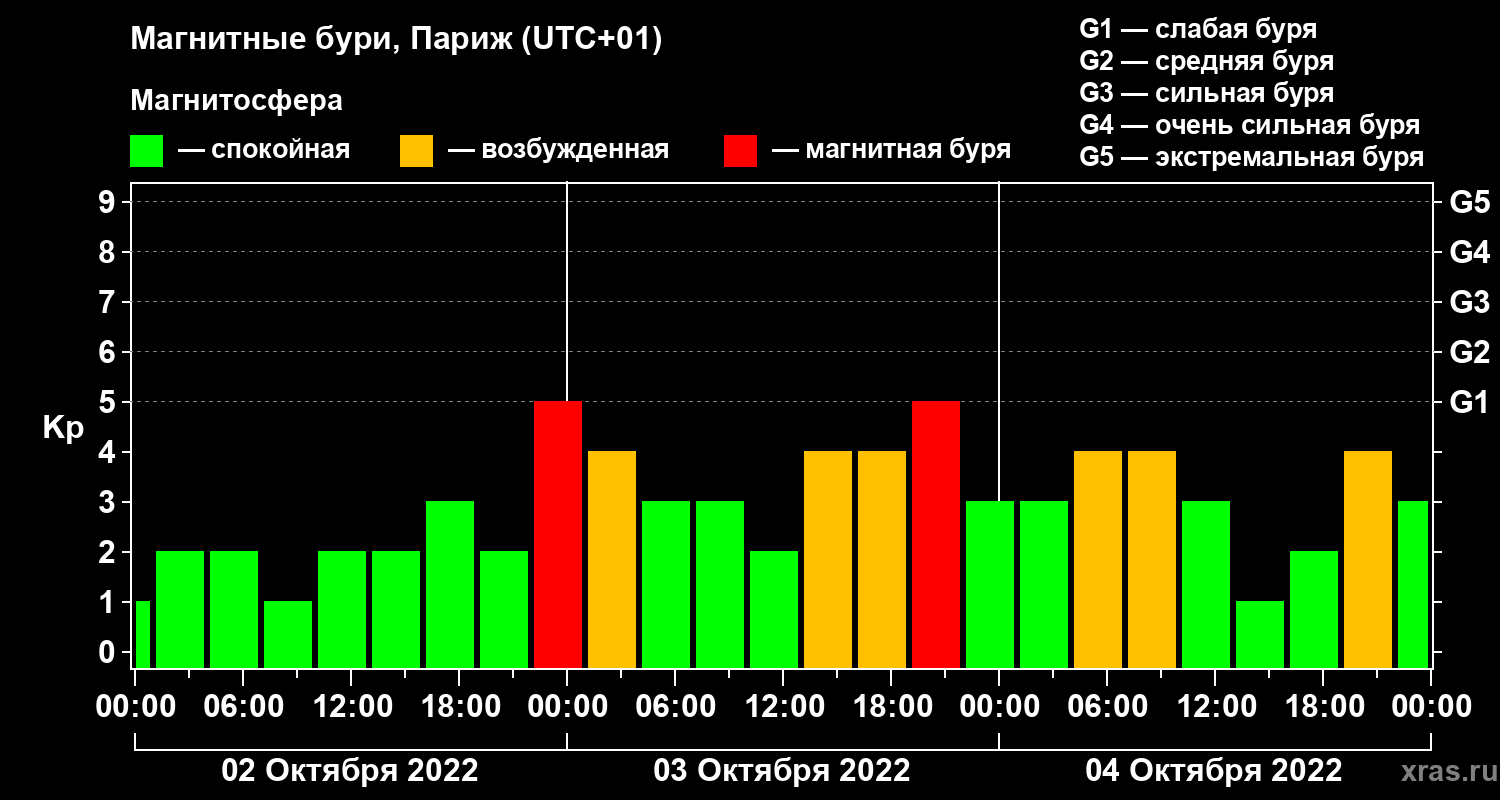Click the G4 tick label on the right axis

[1469, 253]
